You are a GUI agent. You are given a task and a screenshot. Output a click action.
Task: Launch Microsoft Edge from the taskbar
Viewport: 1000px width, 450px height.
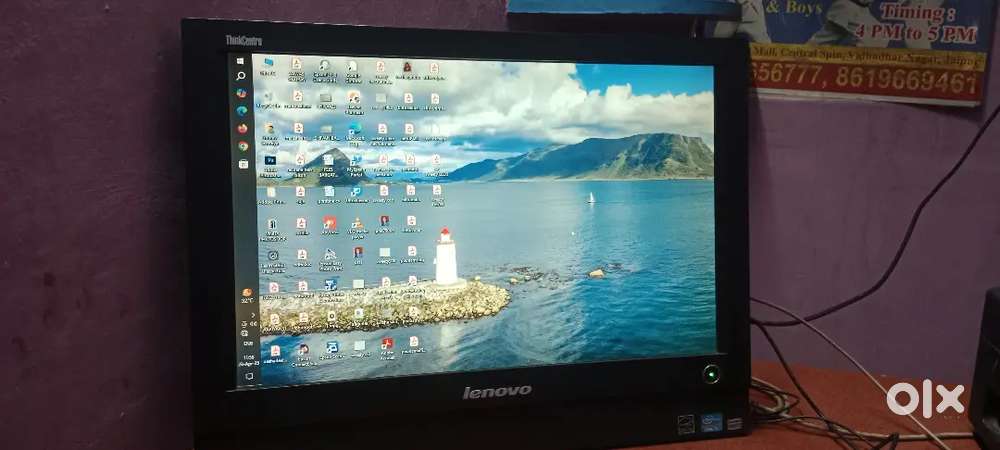[x=242, y=111]
